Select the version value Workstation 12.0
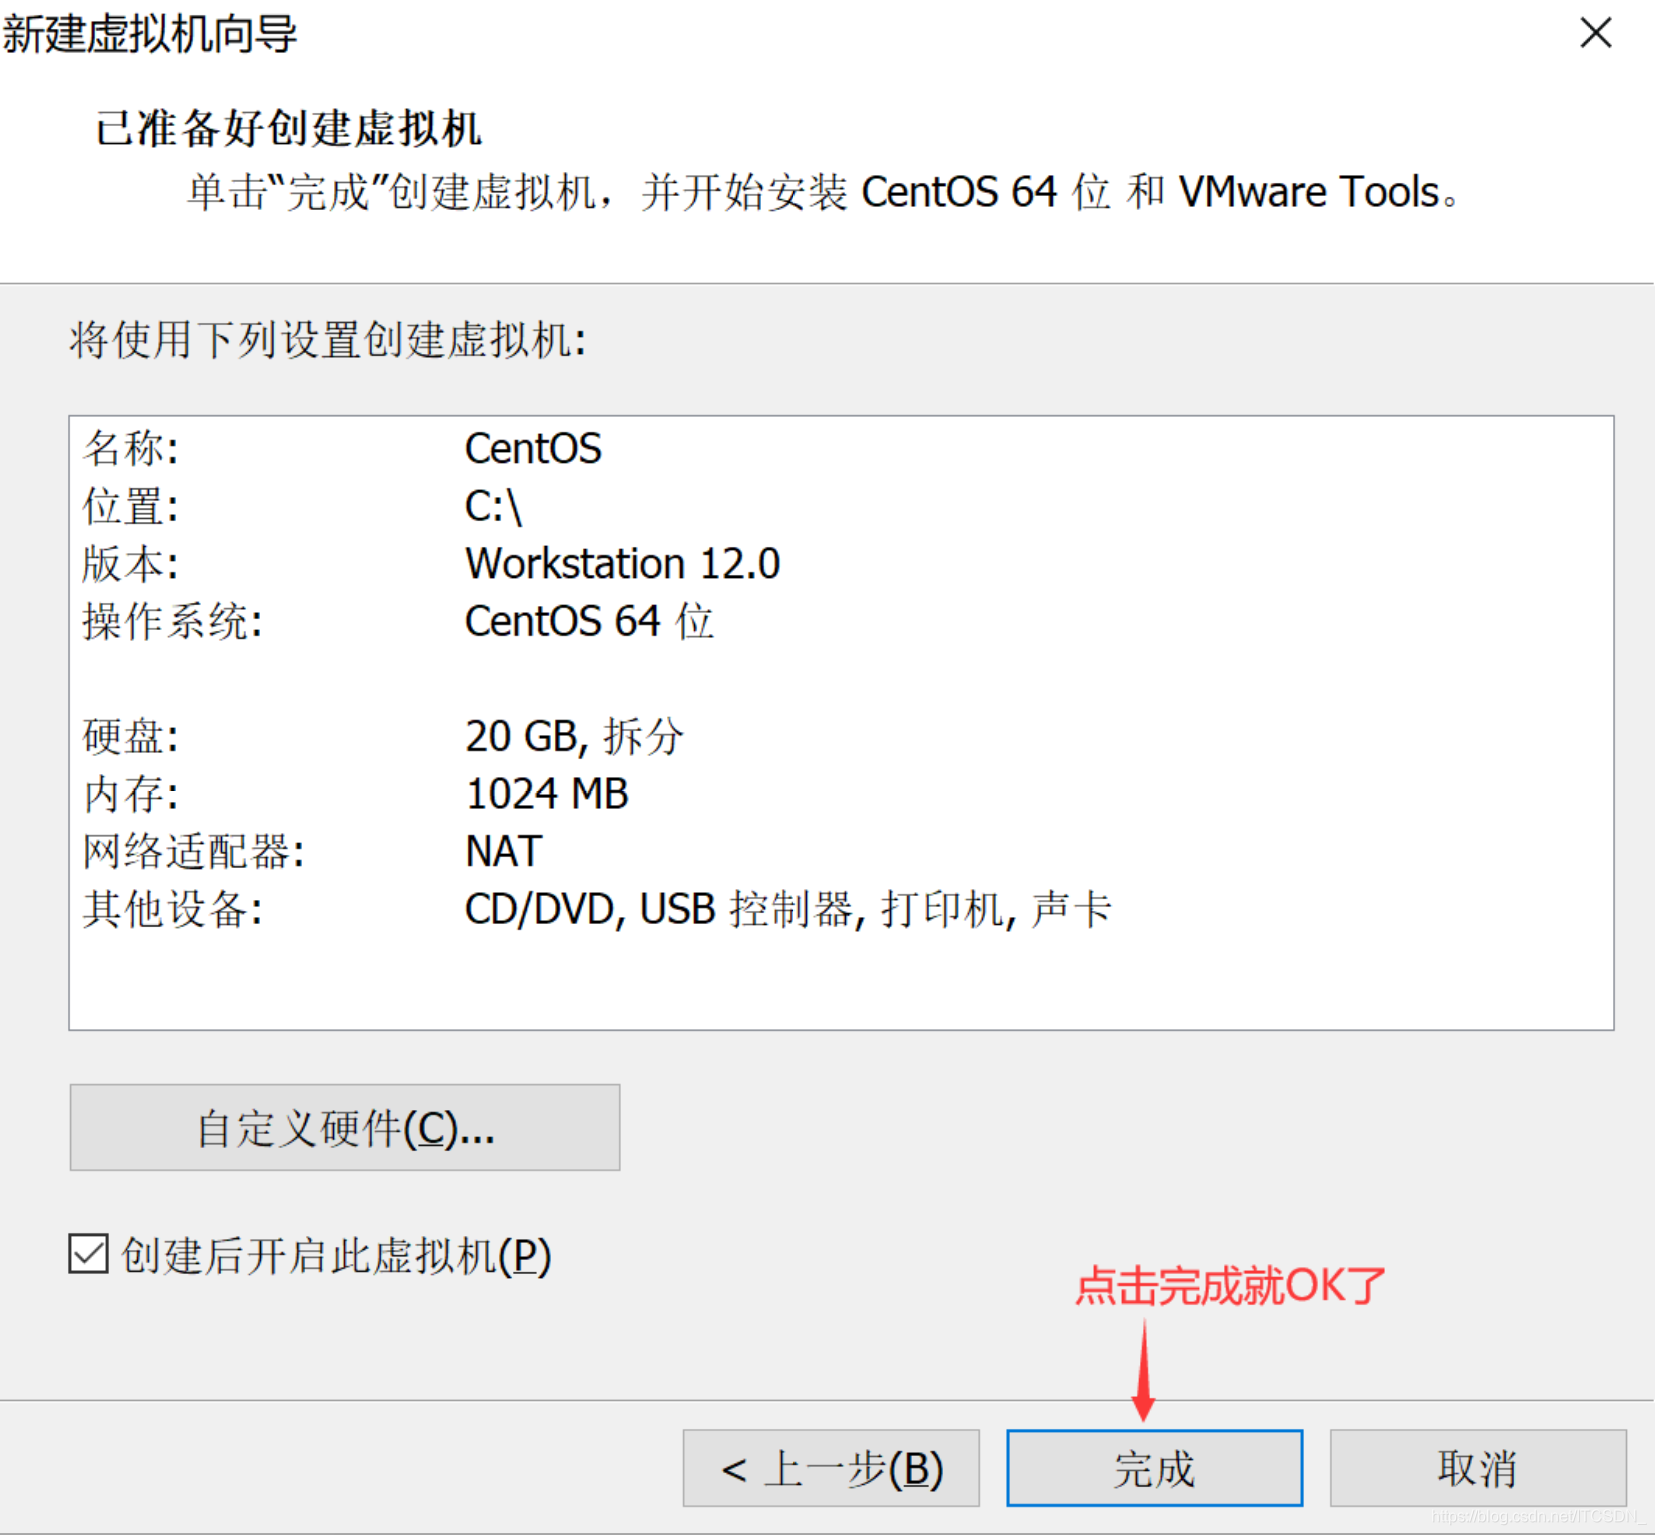The width and height of the screenshot is (1656, 1535). [x=622, y=563]
